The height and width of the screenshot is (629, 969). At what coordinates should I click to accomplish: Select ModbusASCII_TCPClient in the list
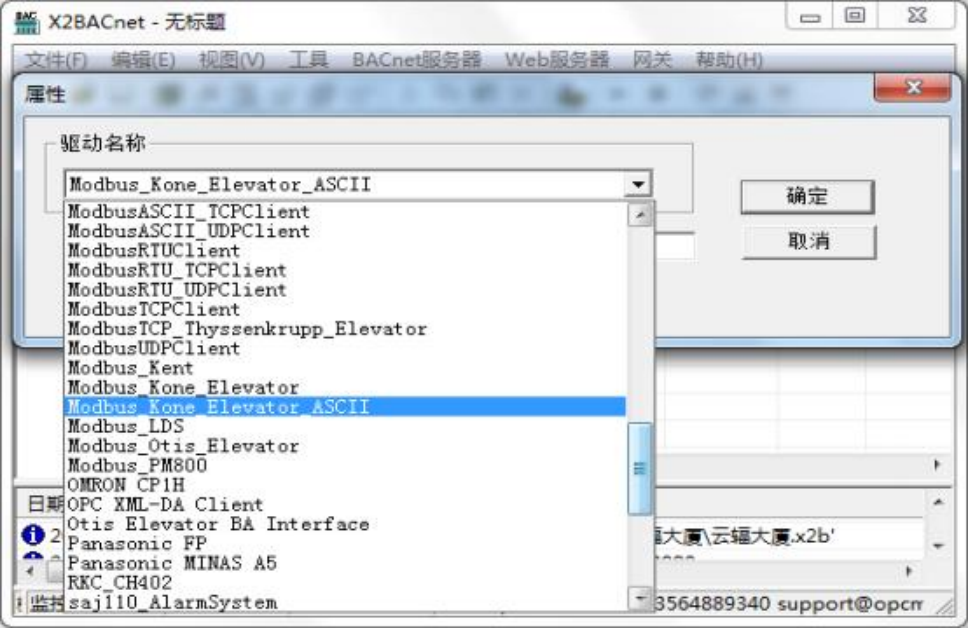pyautogui.click(x=345, y=211)
